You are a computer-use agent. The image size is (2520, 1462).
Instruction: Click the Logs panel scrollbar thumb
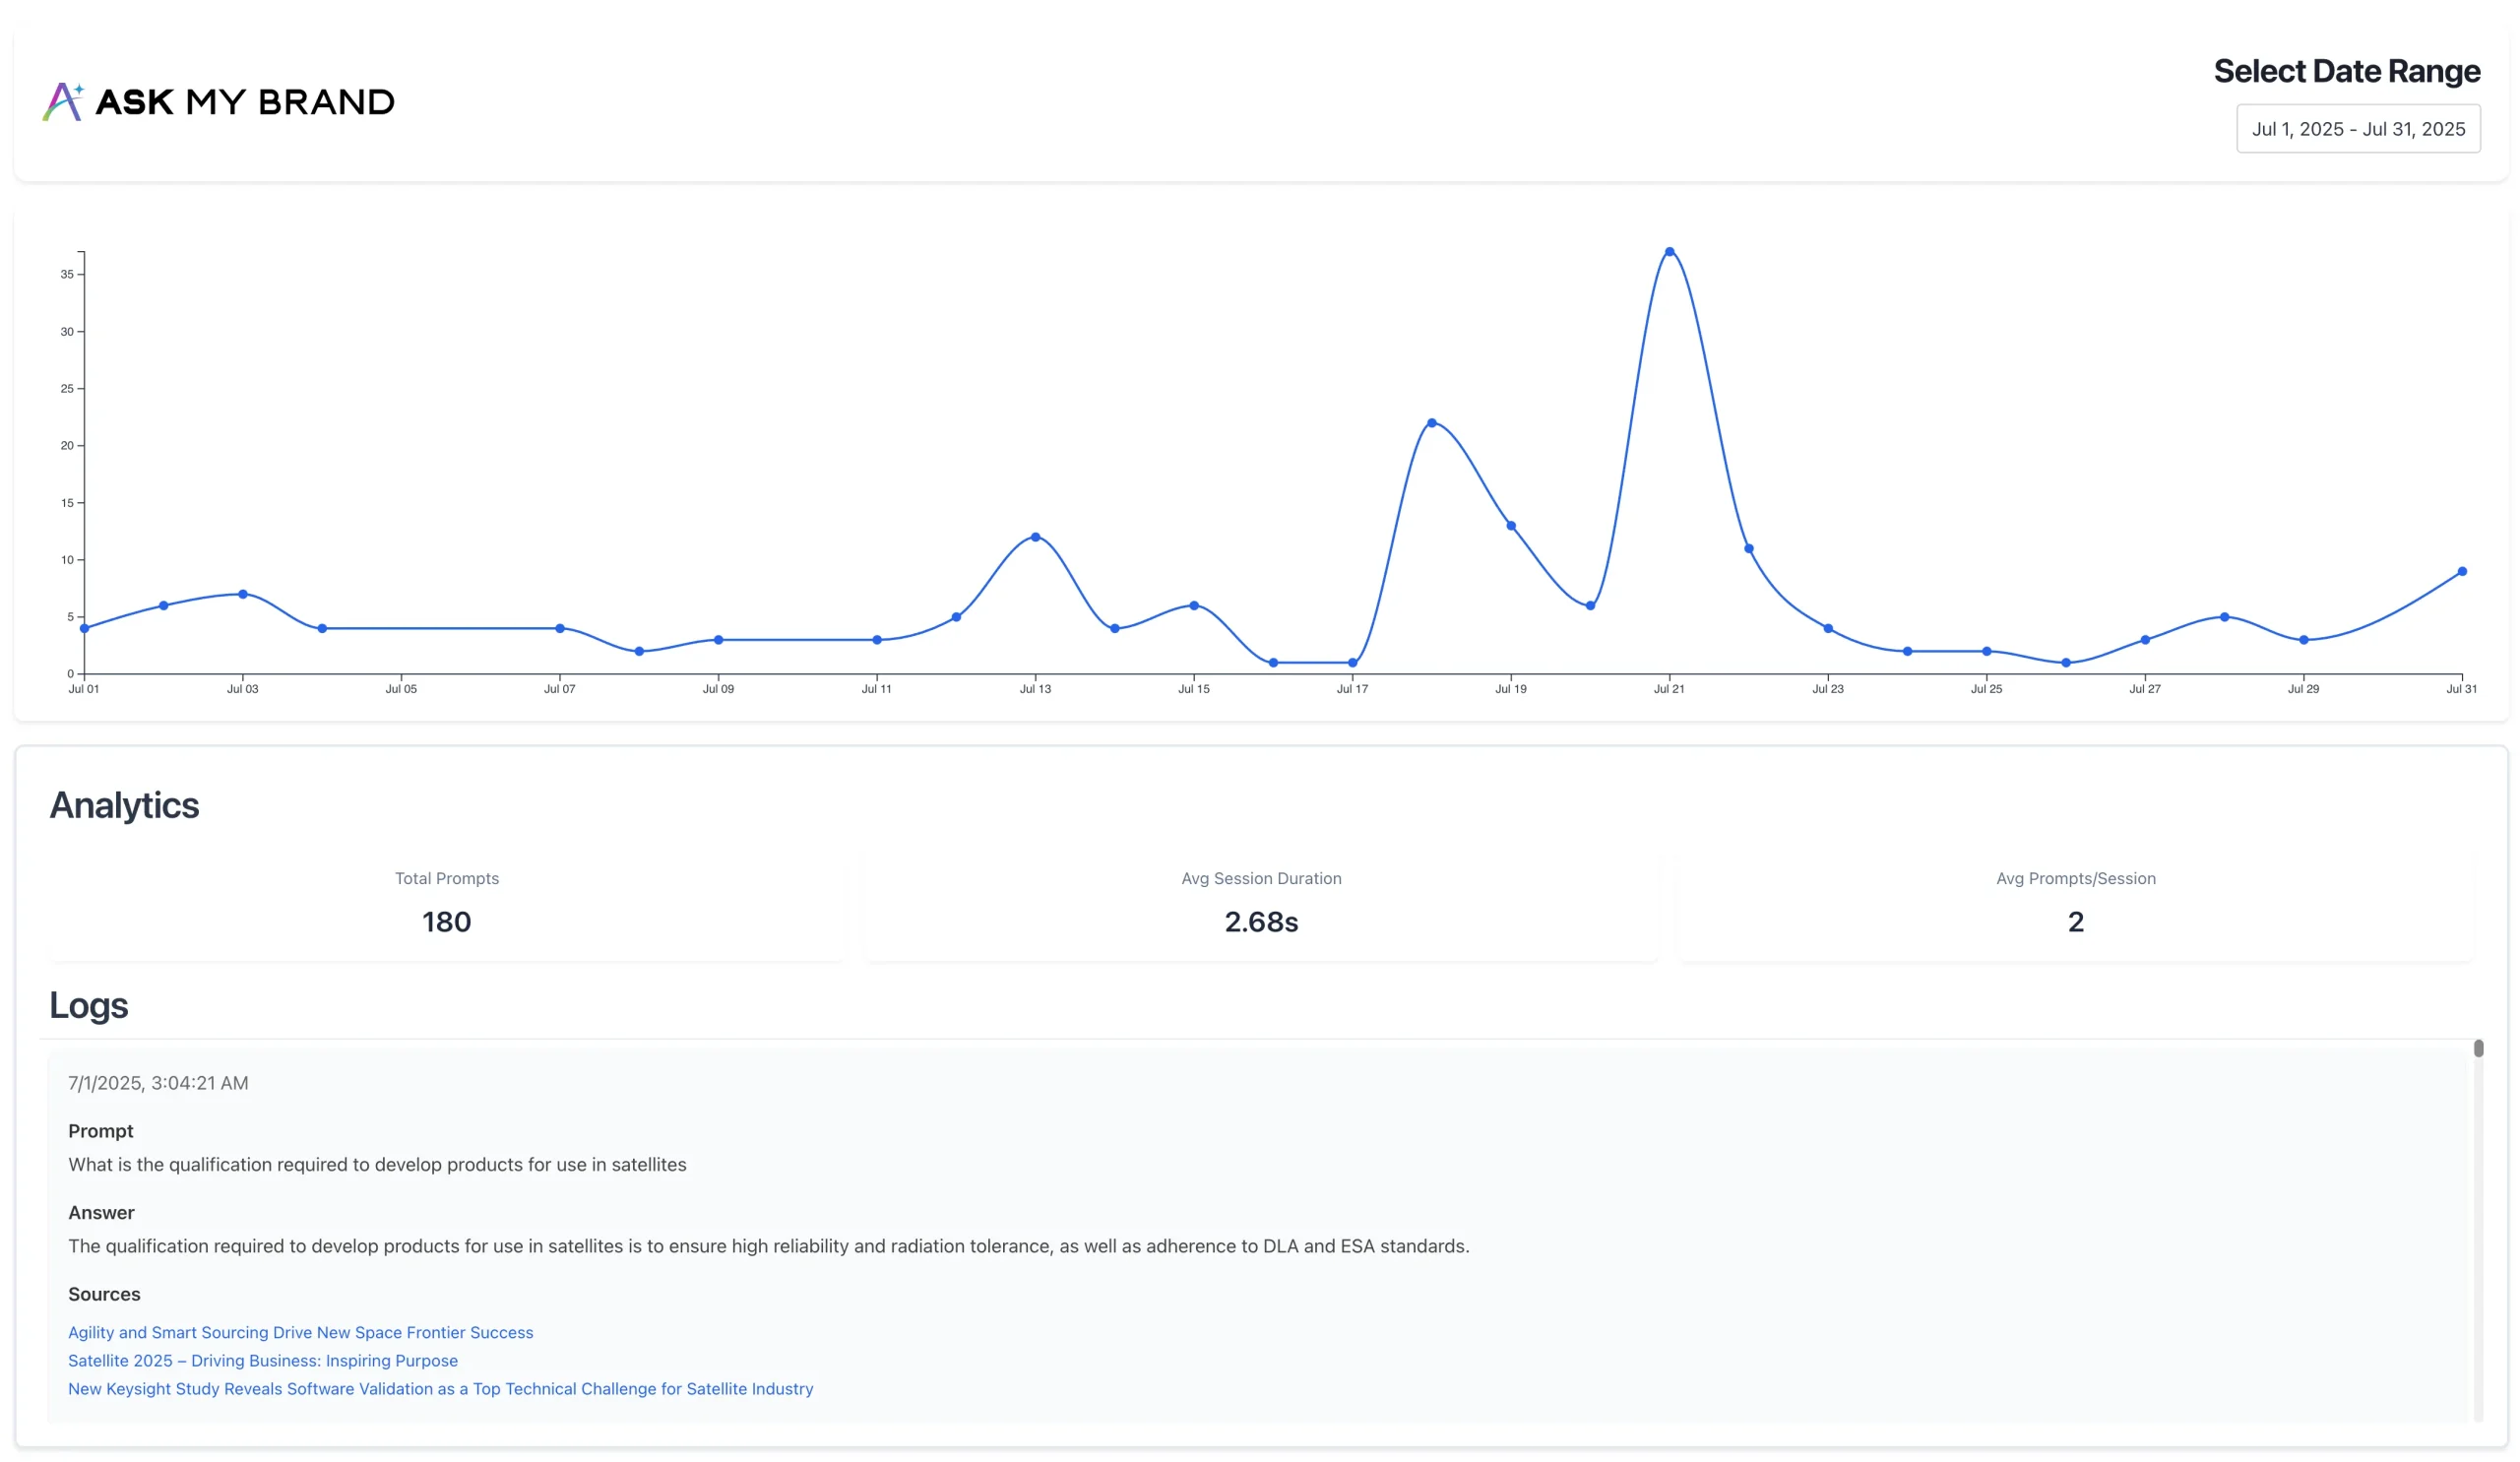tap(2478, 1048)
